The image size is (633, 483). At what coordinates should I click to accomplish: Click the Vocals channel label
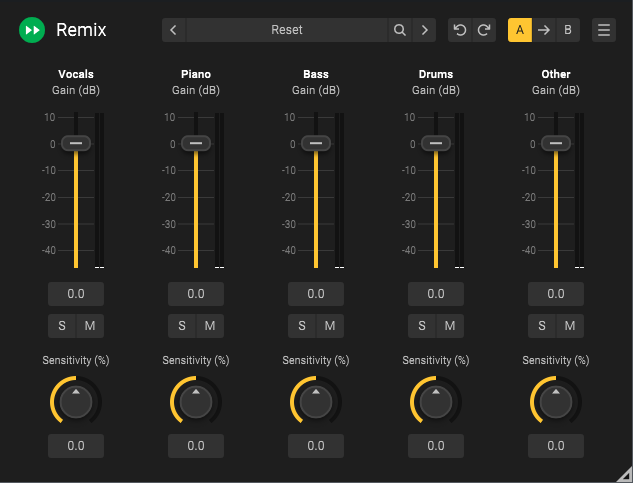(x=76, y=74)
